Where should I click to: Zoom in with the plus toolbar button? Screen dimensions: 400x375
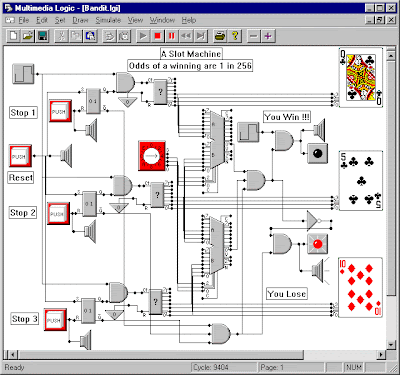click(x=268, y=36)
